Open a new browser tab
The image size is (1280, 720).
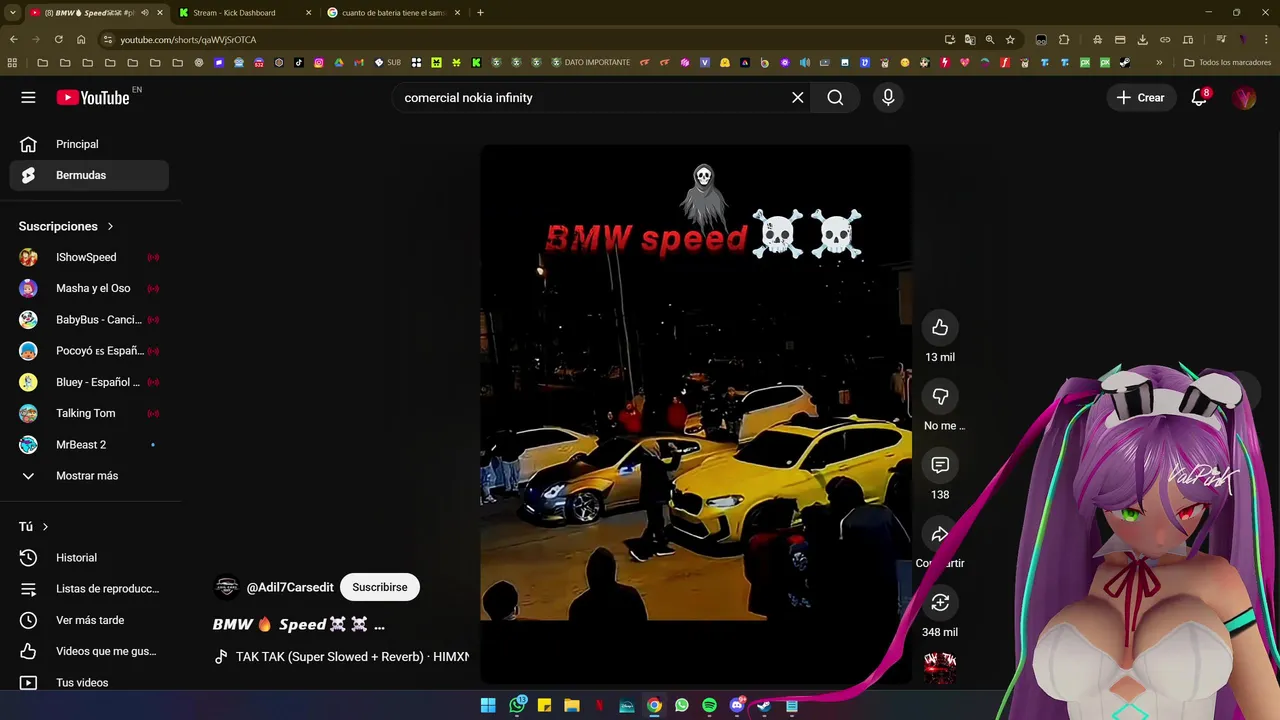pyautogui.click(x=480, y=13)
